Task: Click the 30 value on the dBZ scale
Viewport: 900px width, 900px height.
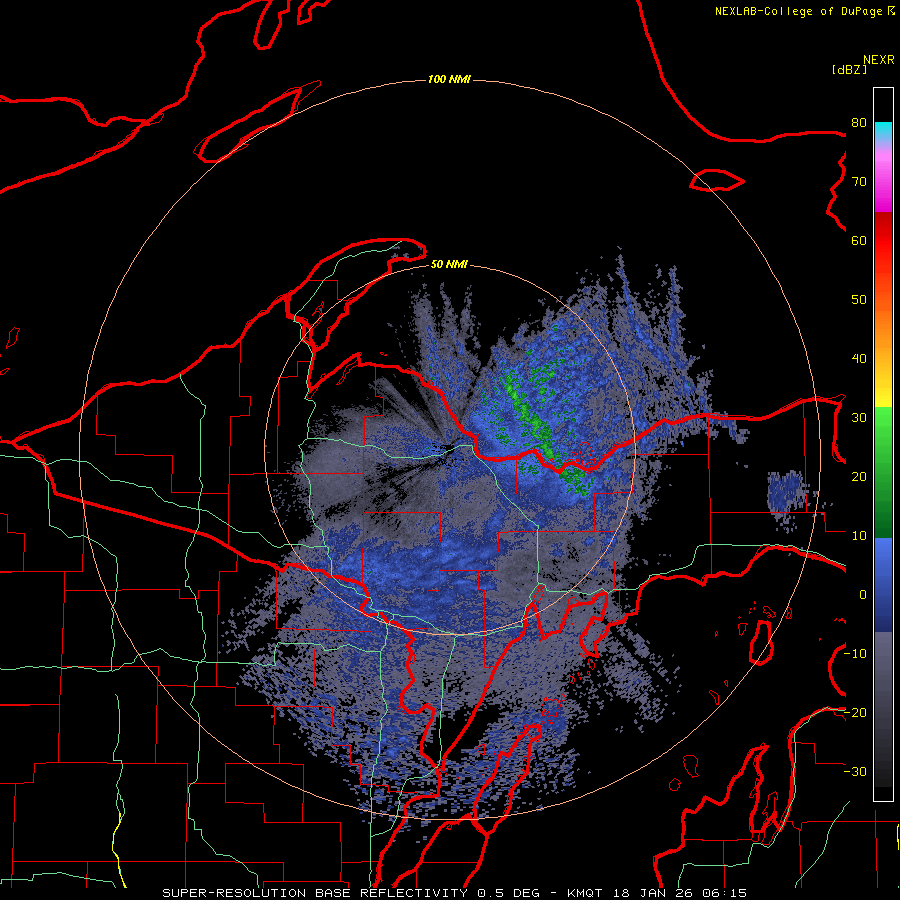Action: pos(859,417)
